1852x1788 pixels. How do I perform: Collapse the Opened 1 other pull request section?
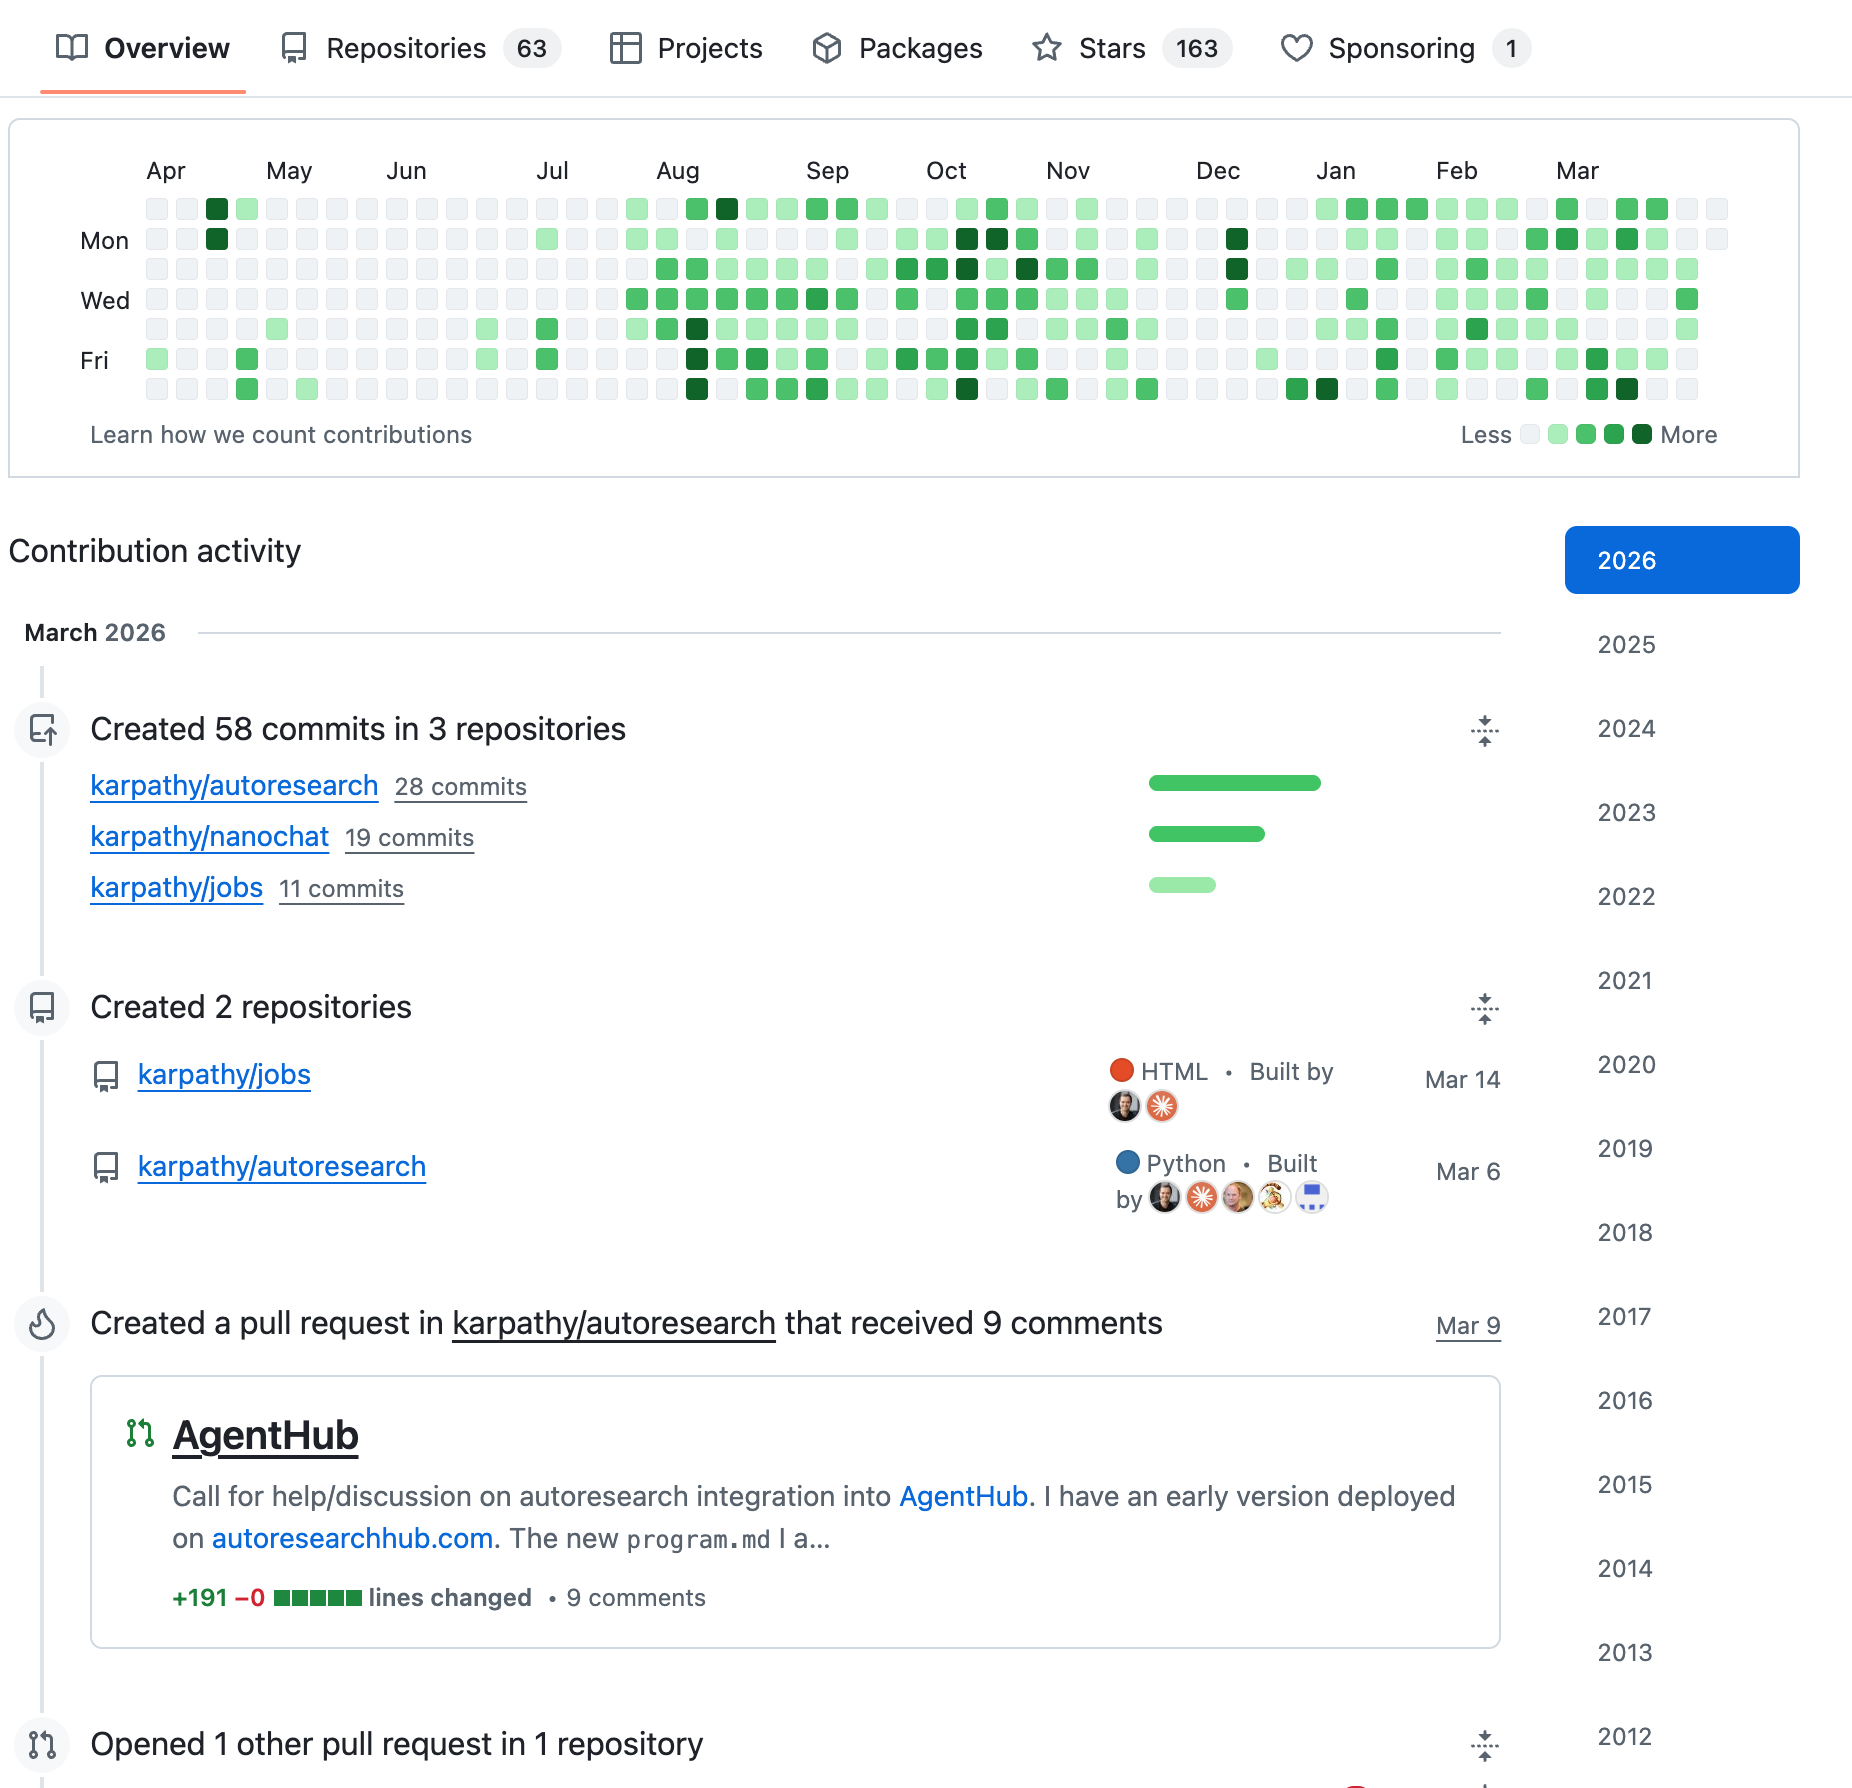pyautogui.click(x=1485, y=1746)
